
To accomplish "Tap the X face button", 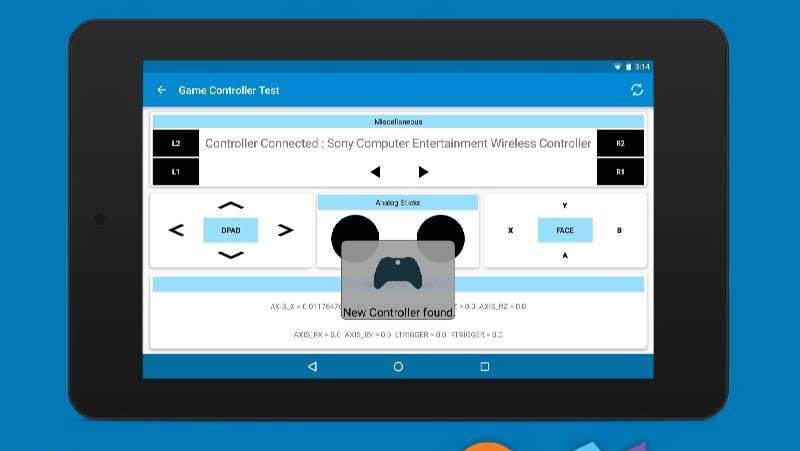I will tap(510, 231).
